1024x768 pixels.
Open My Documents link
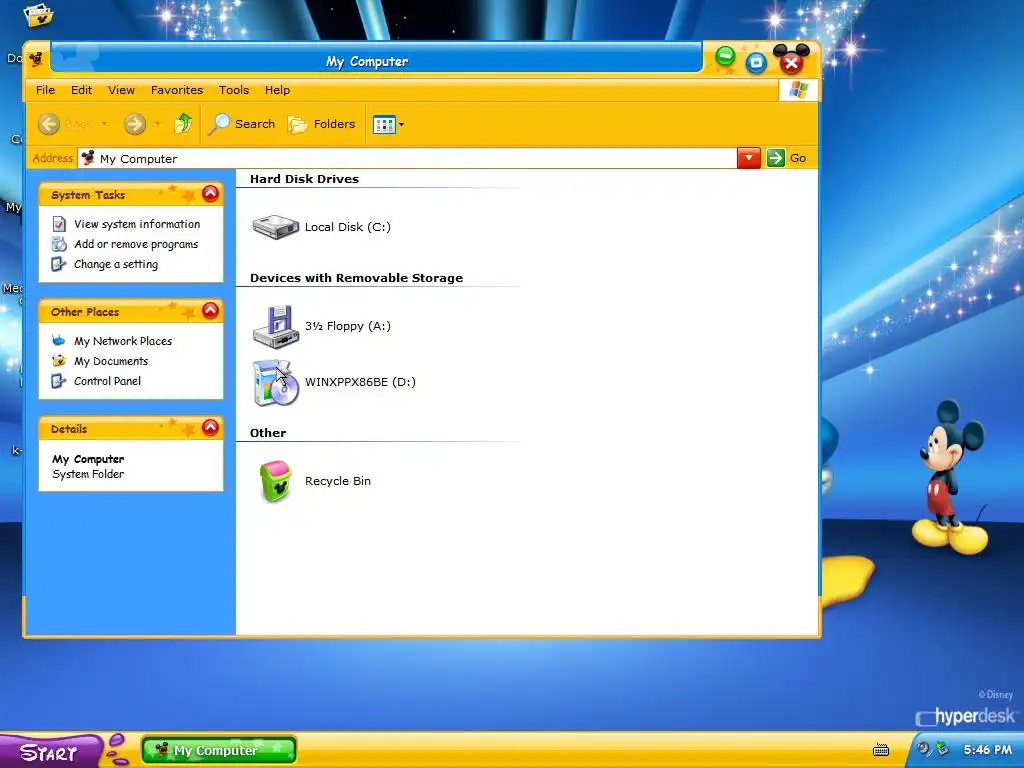[x=111, y=361]
